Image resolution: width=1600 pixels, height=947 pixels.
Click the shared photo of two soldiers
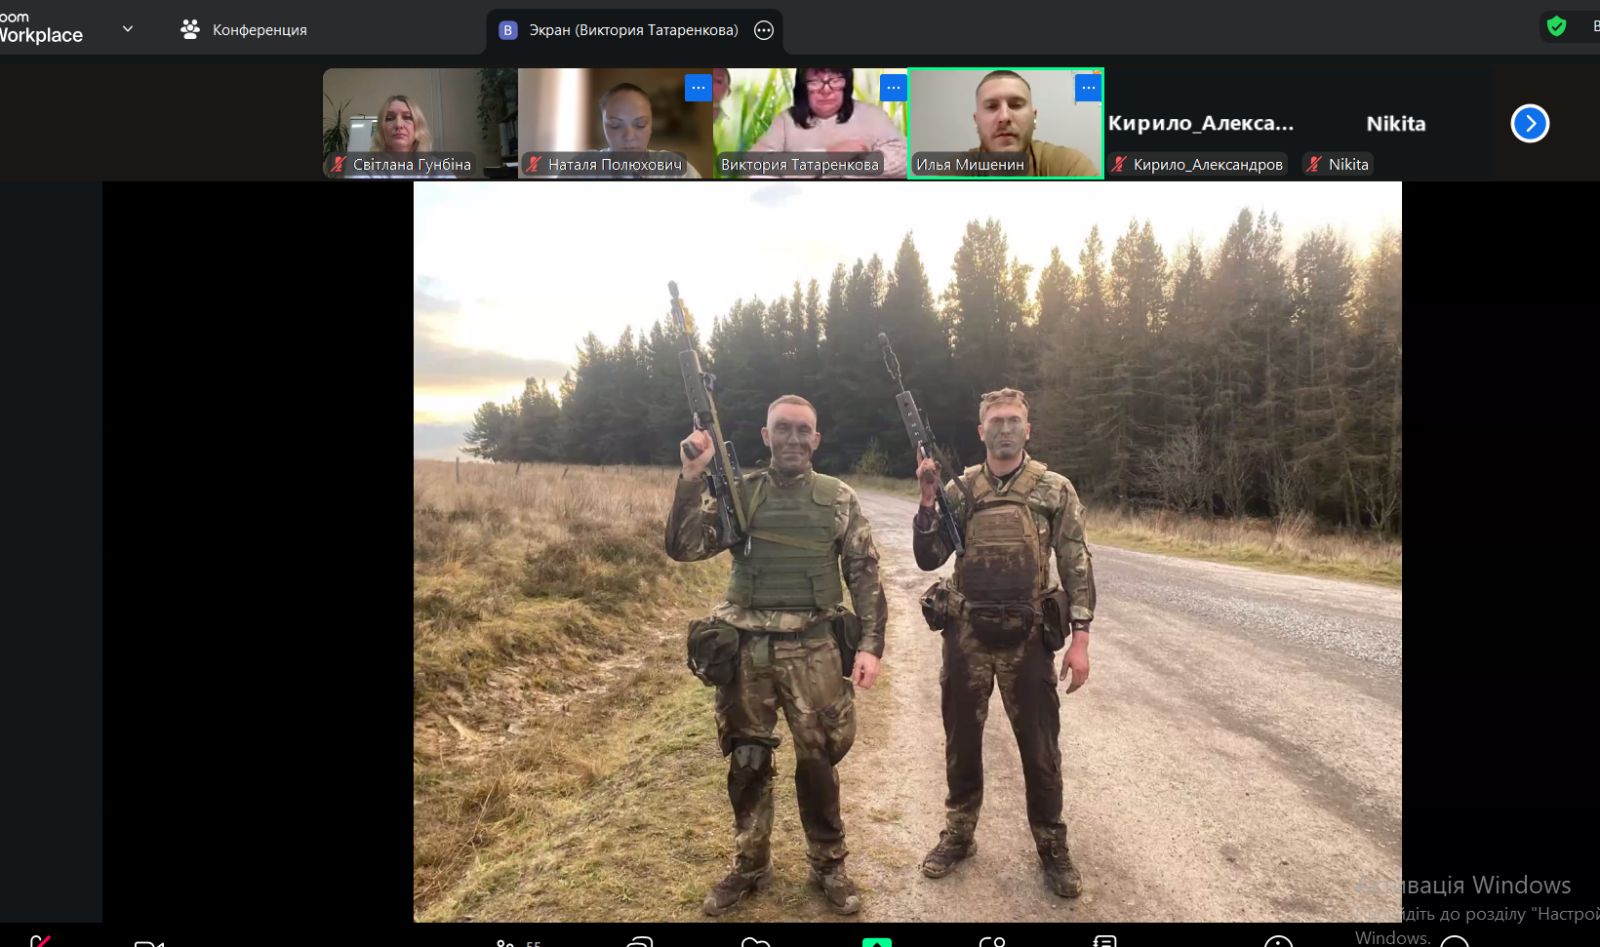click(907, 551)
